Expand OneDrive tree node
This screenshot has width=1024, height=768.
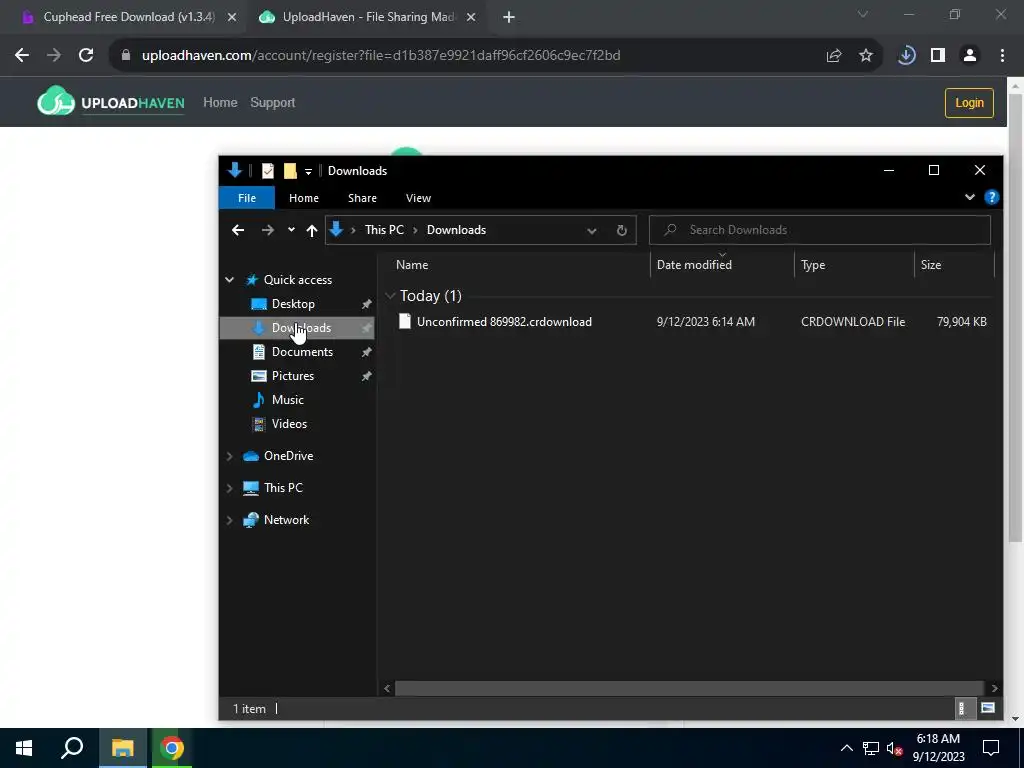[x=229, y=456]
